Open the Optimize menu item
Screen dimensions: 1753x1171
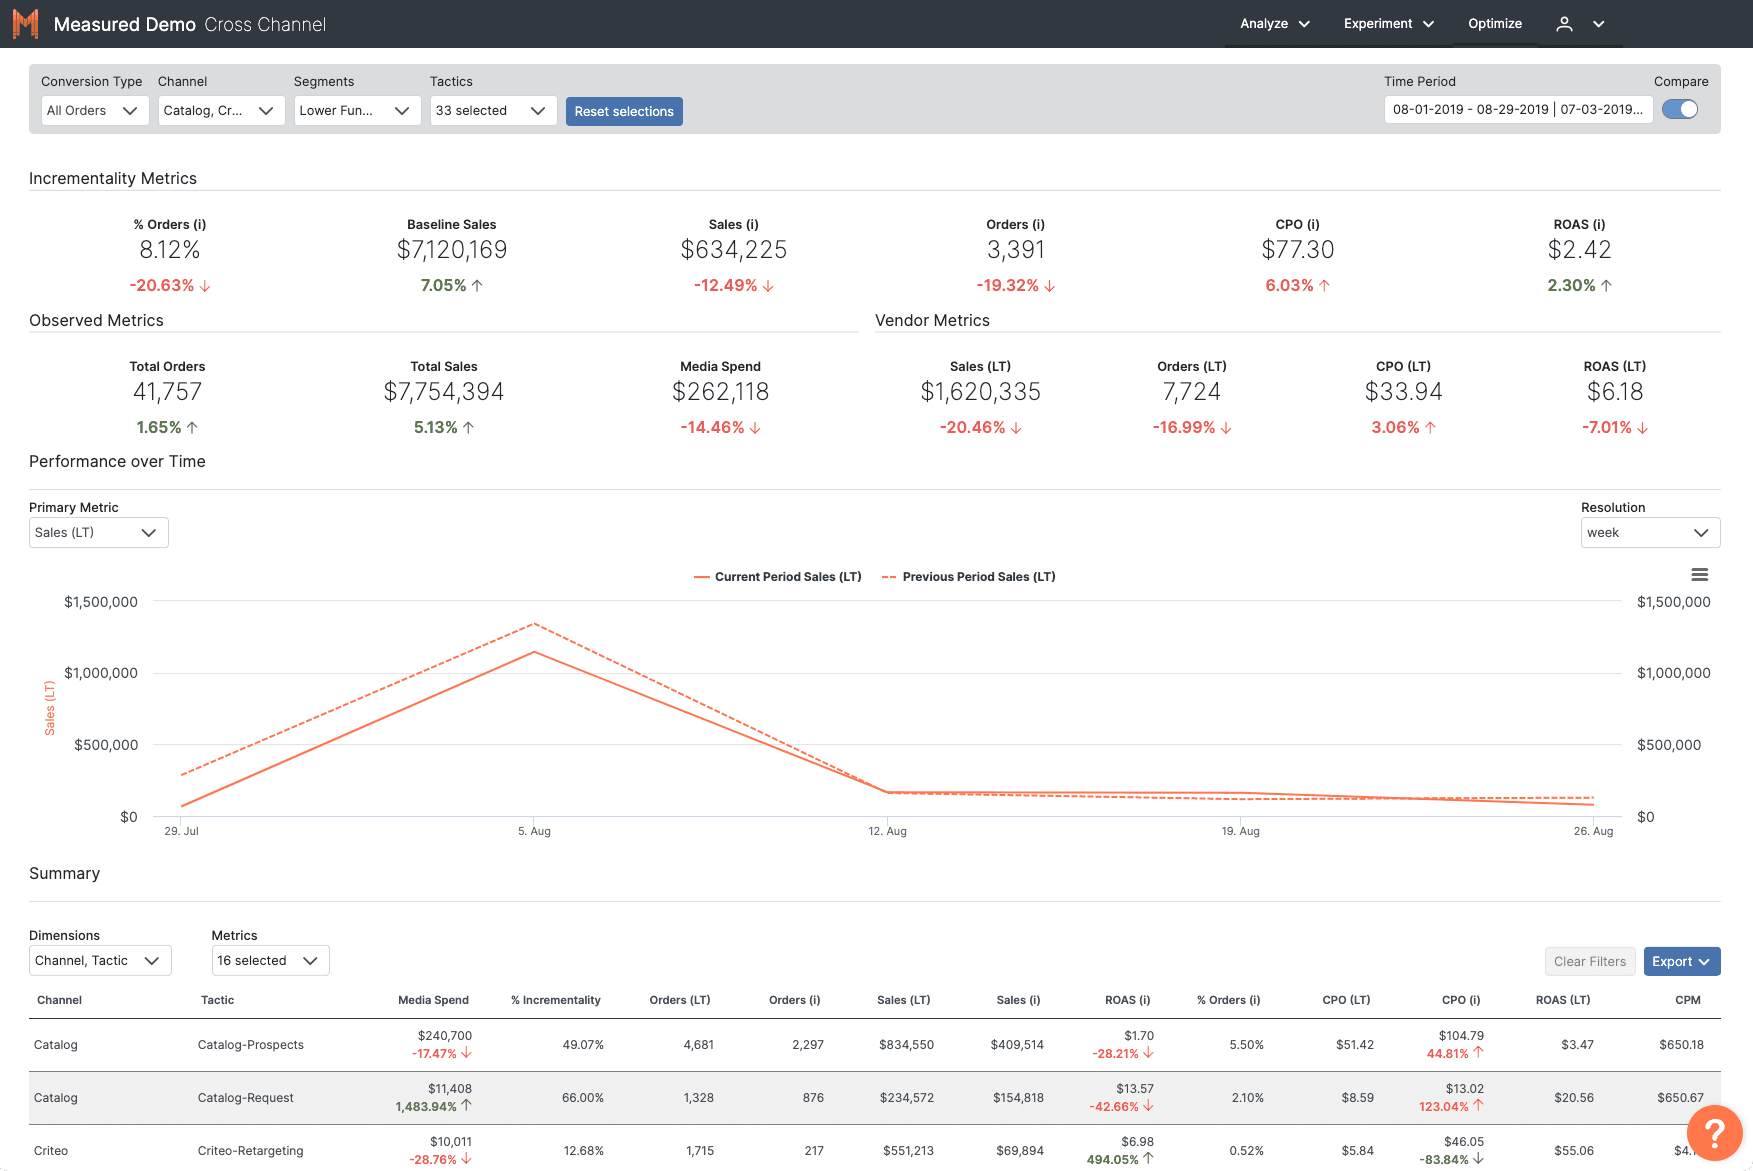point(1494,24)
